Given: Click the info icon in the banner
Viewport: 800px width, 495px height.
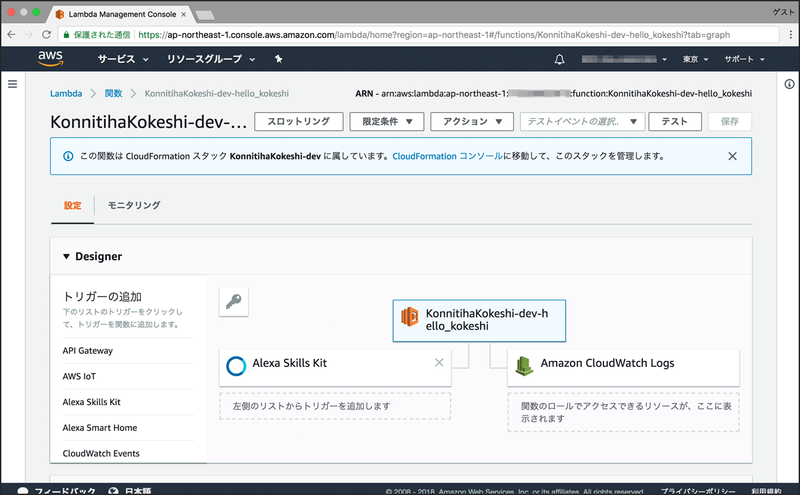Looking at the screenshot, I should 68,156.
